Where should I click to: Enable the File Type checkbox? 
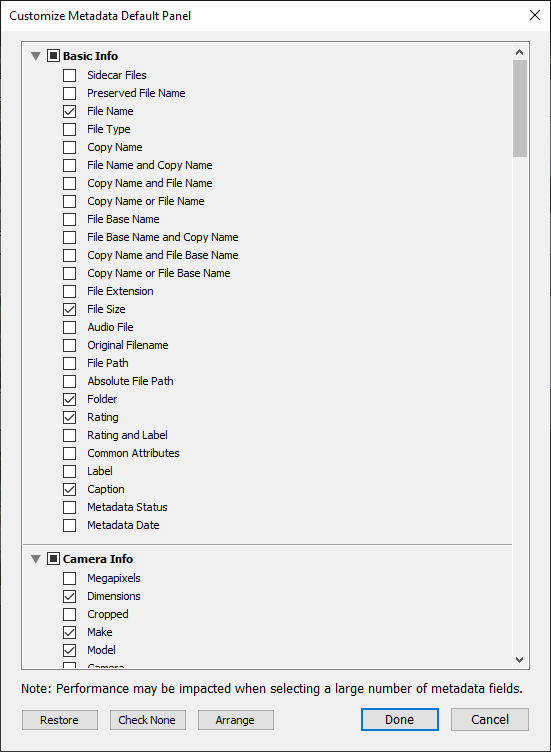coord(70,129)
